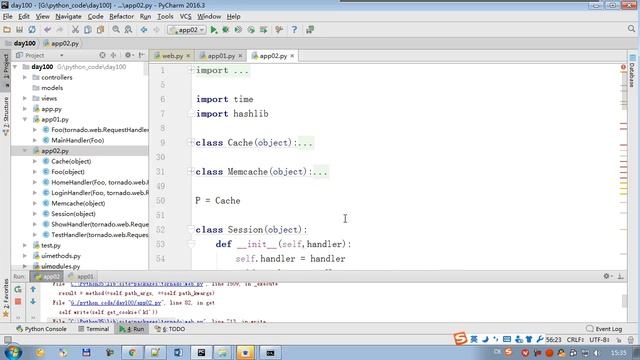The image size is (640, 360).
Task: Click the Rerun icon in Run panel
Action: tap(18, 289)
